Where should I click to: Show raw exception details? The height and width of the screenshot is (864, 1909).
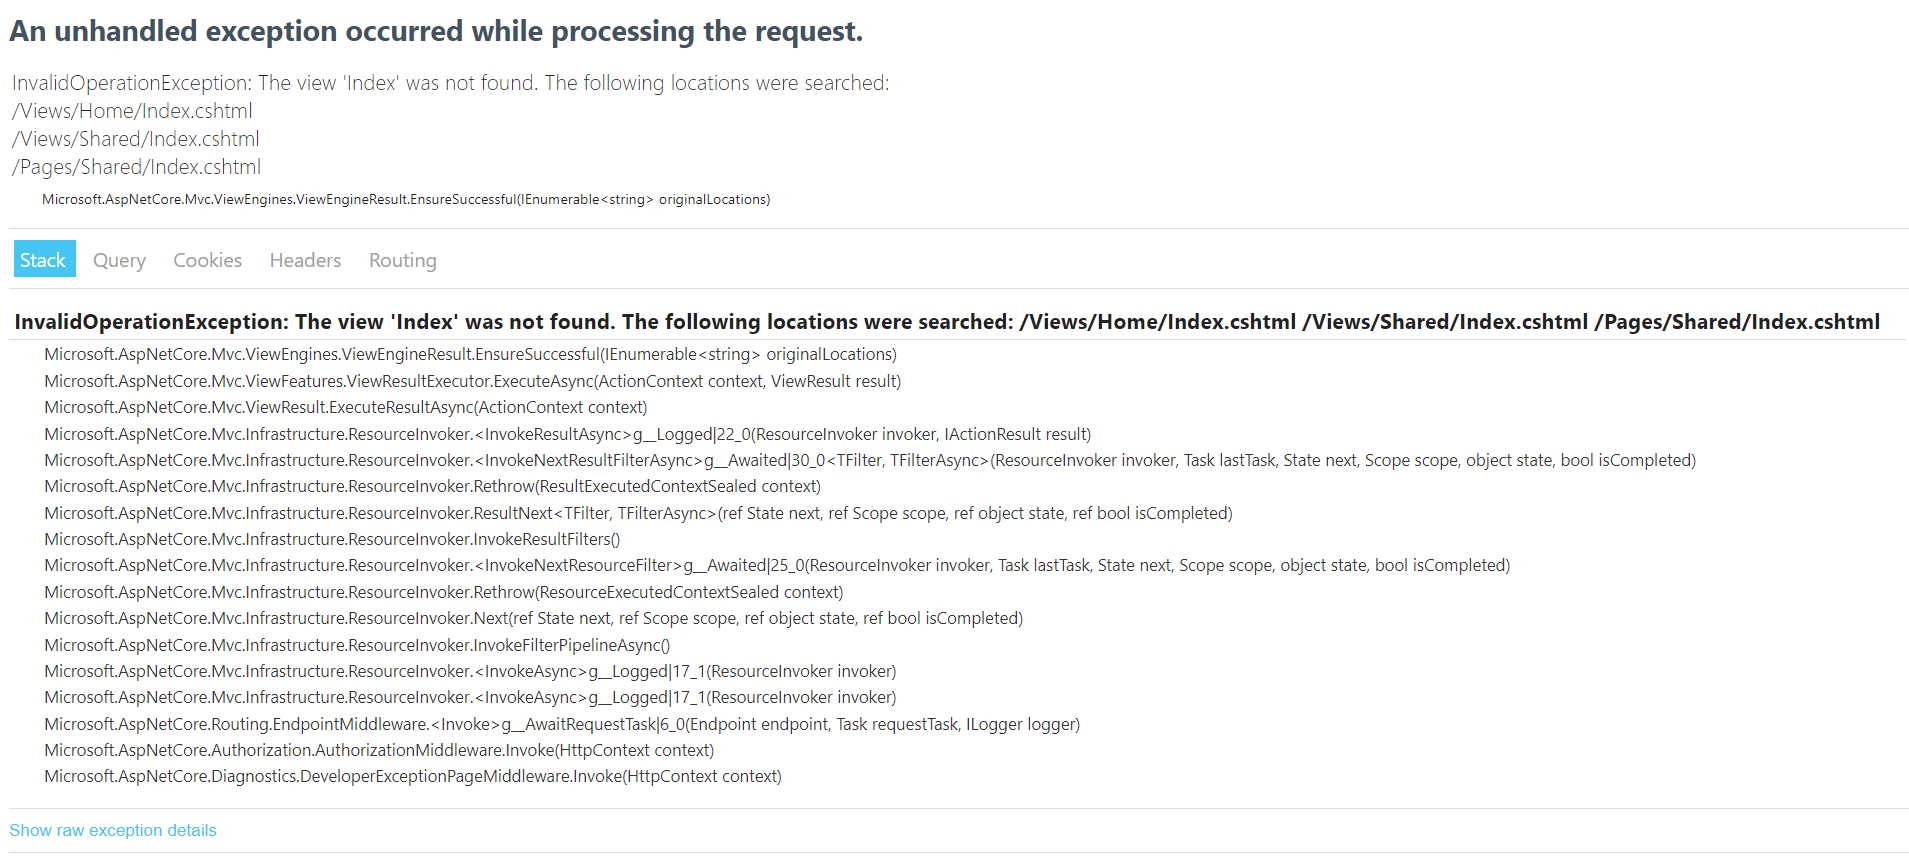click(112, 830)
